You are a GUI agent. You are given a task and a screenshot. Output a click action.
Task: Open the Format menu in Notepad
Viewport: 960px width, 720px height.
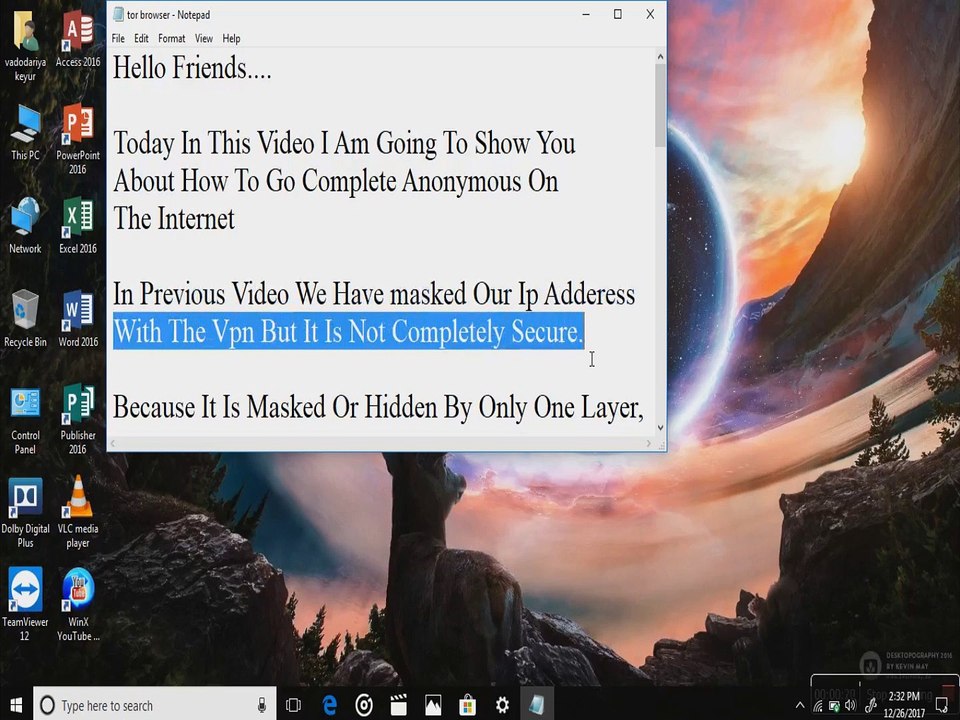[x=171, y=39]
